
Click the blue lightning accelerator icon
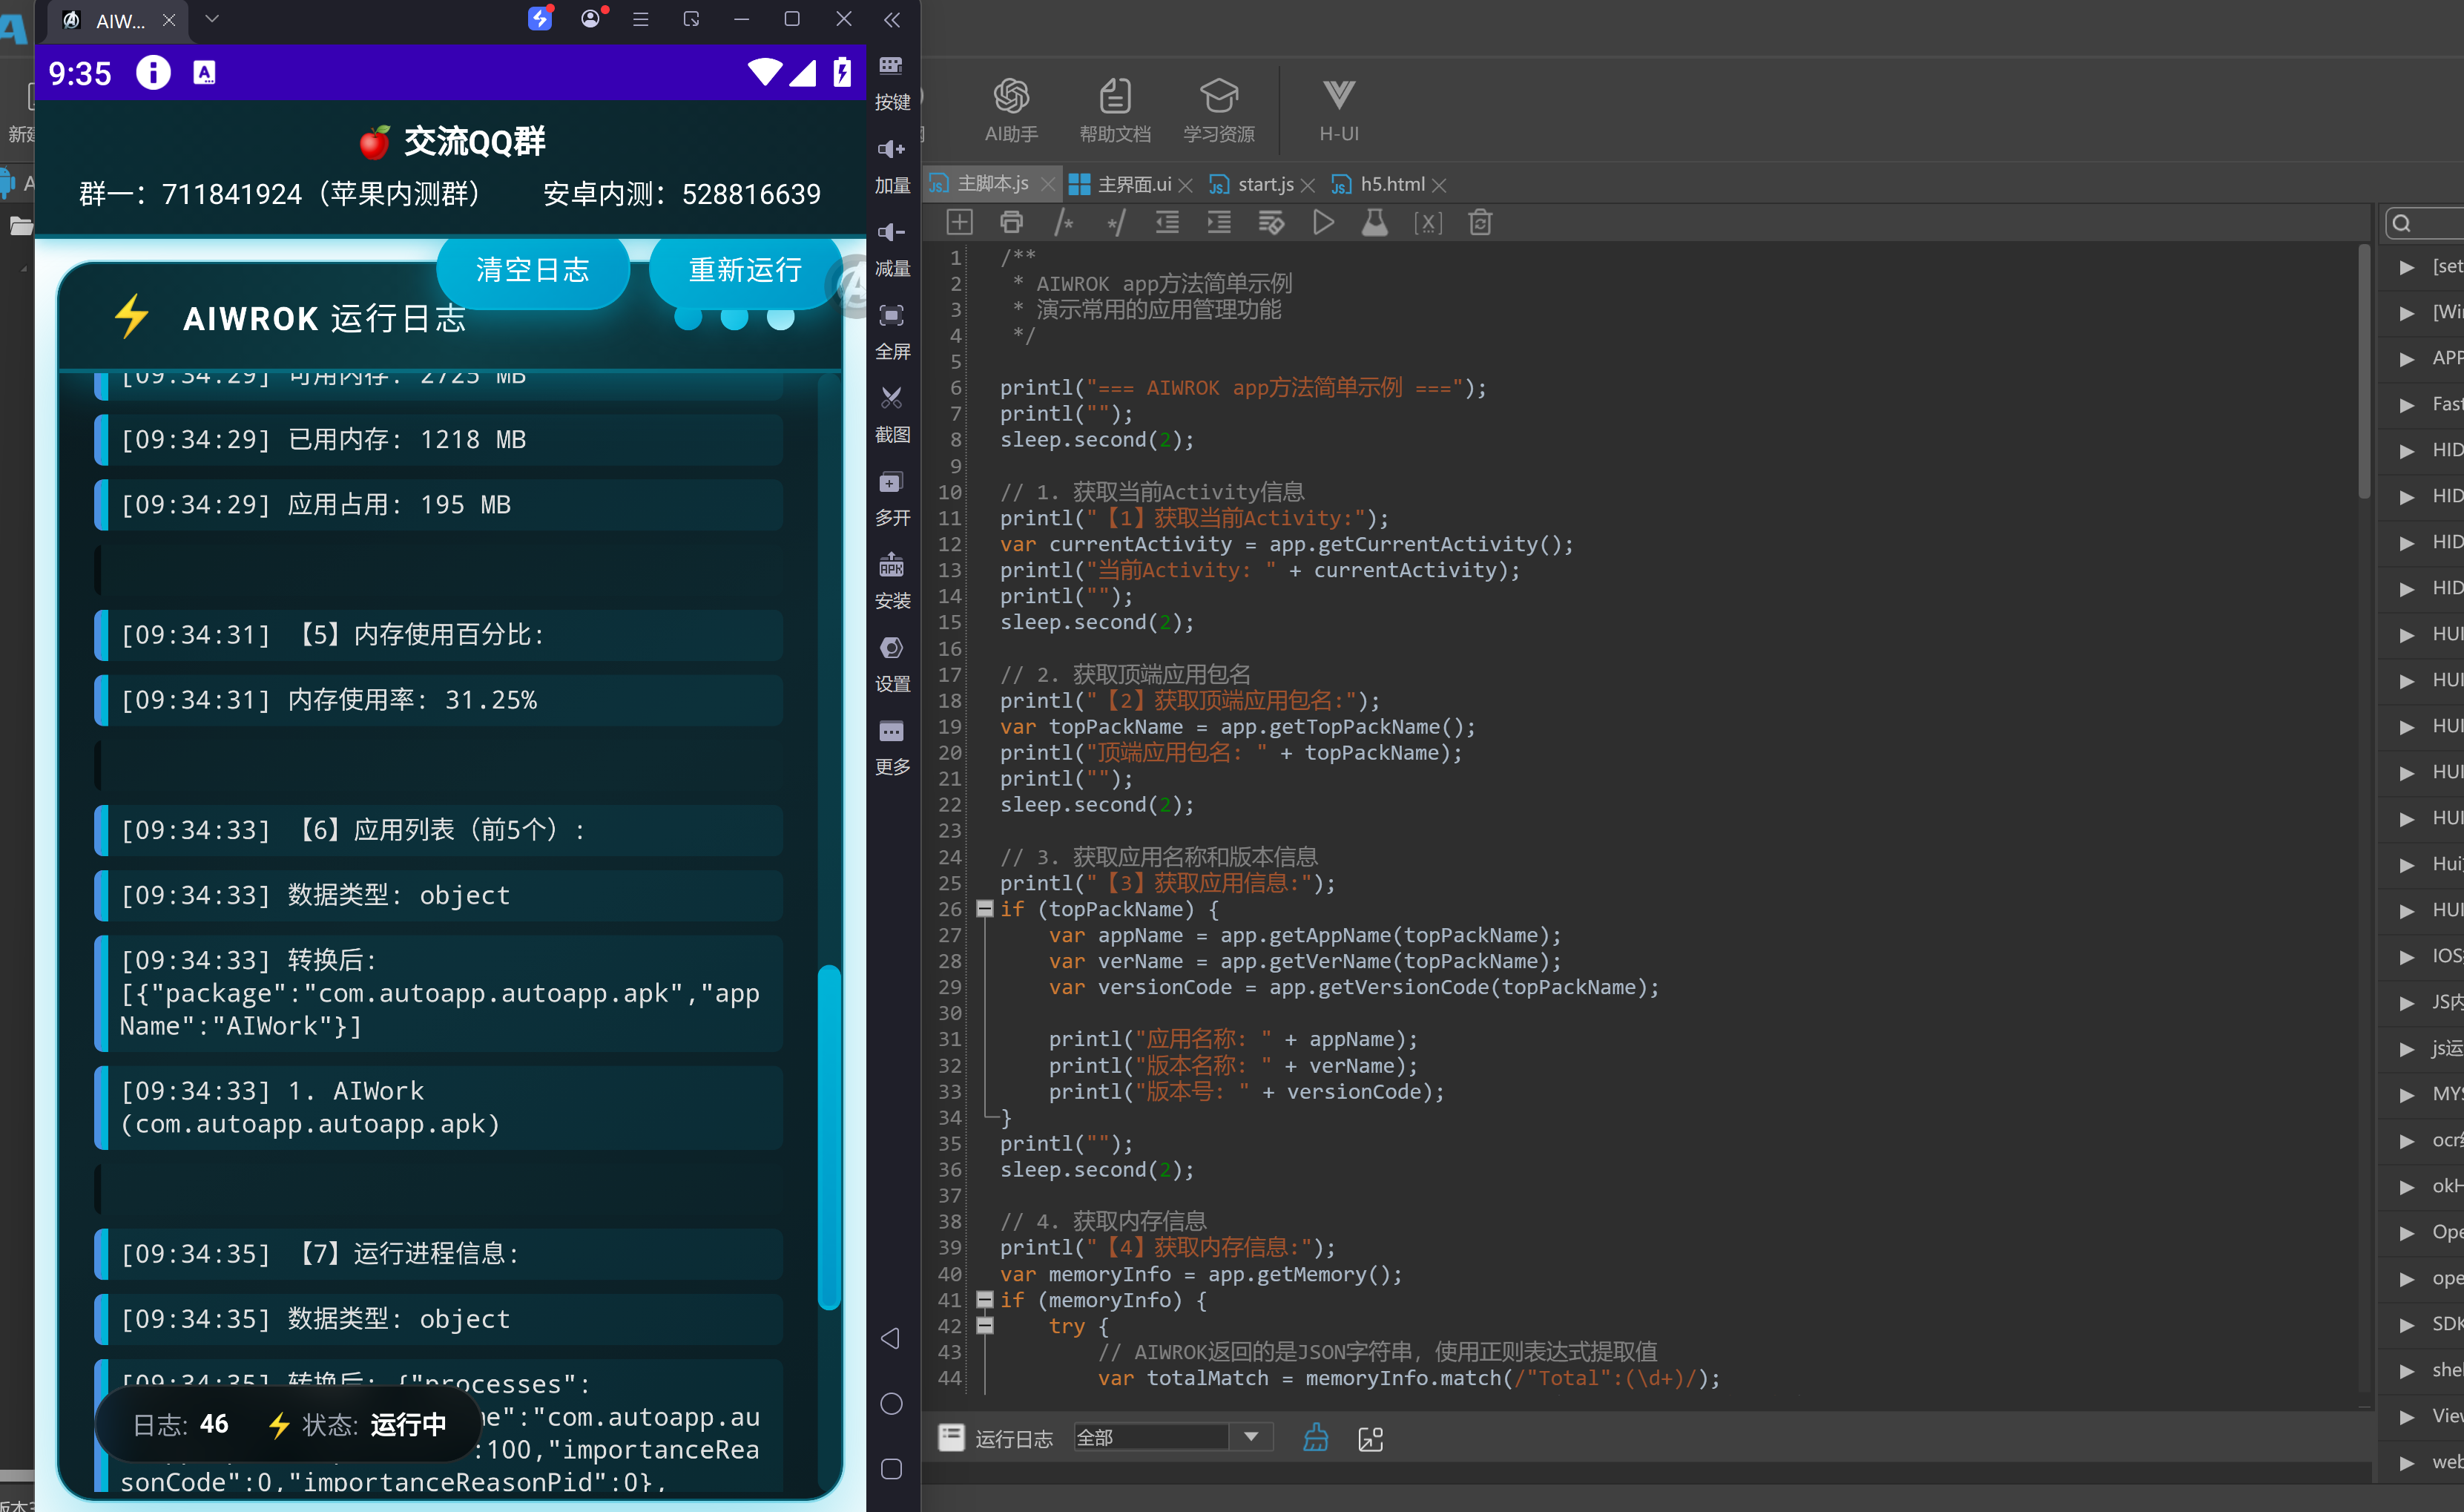coord(540,18)
